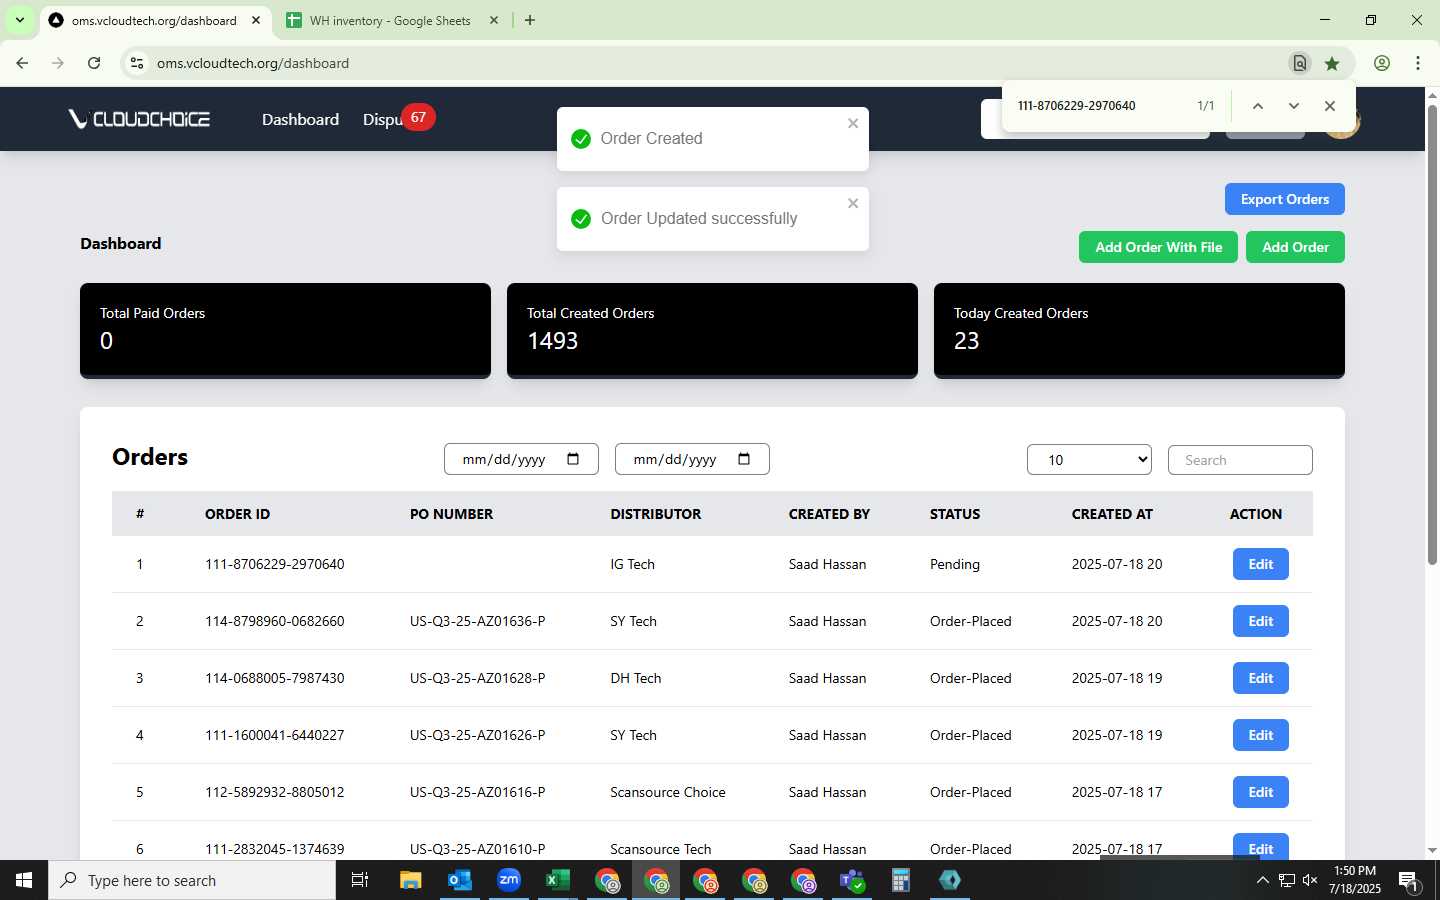Open the Chrome profile icon

pos(1382,63)
